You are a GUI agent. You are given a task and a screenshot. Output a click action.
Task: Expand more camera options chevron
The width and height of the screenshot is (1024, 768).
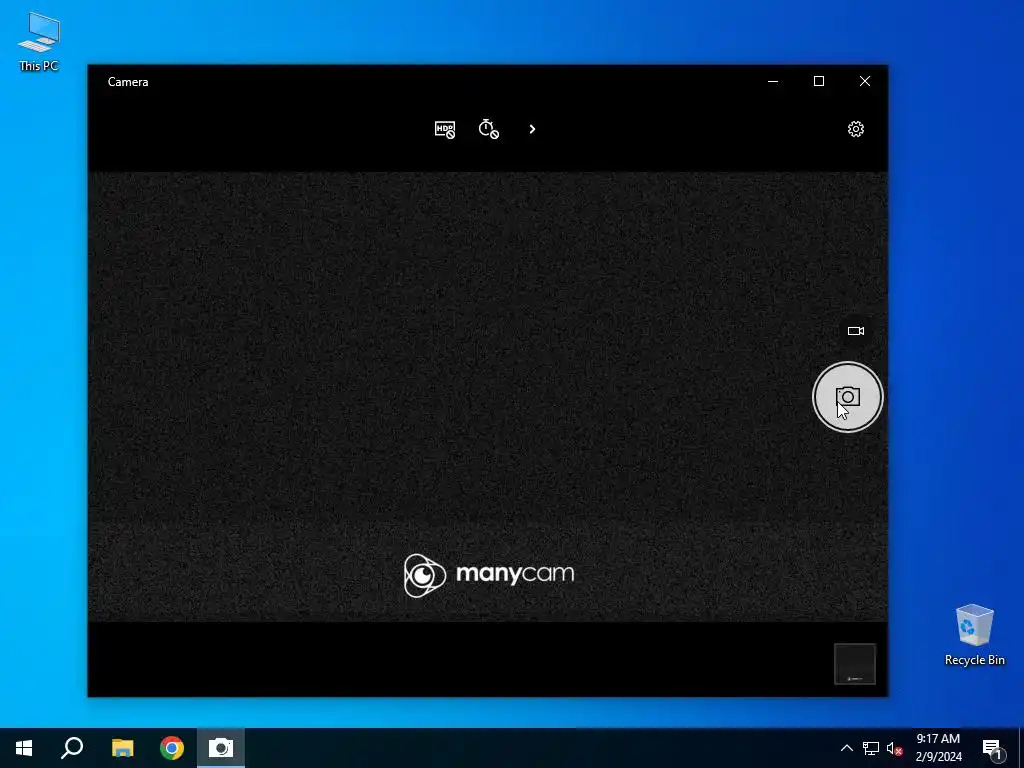coord(532,129)
